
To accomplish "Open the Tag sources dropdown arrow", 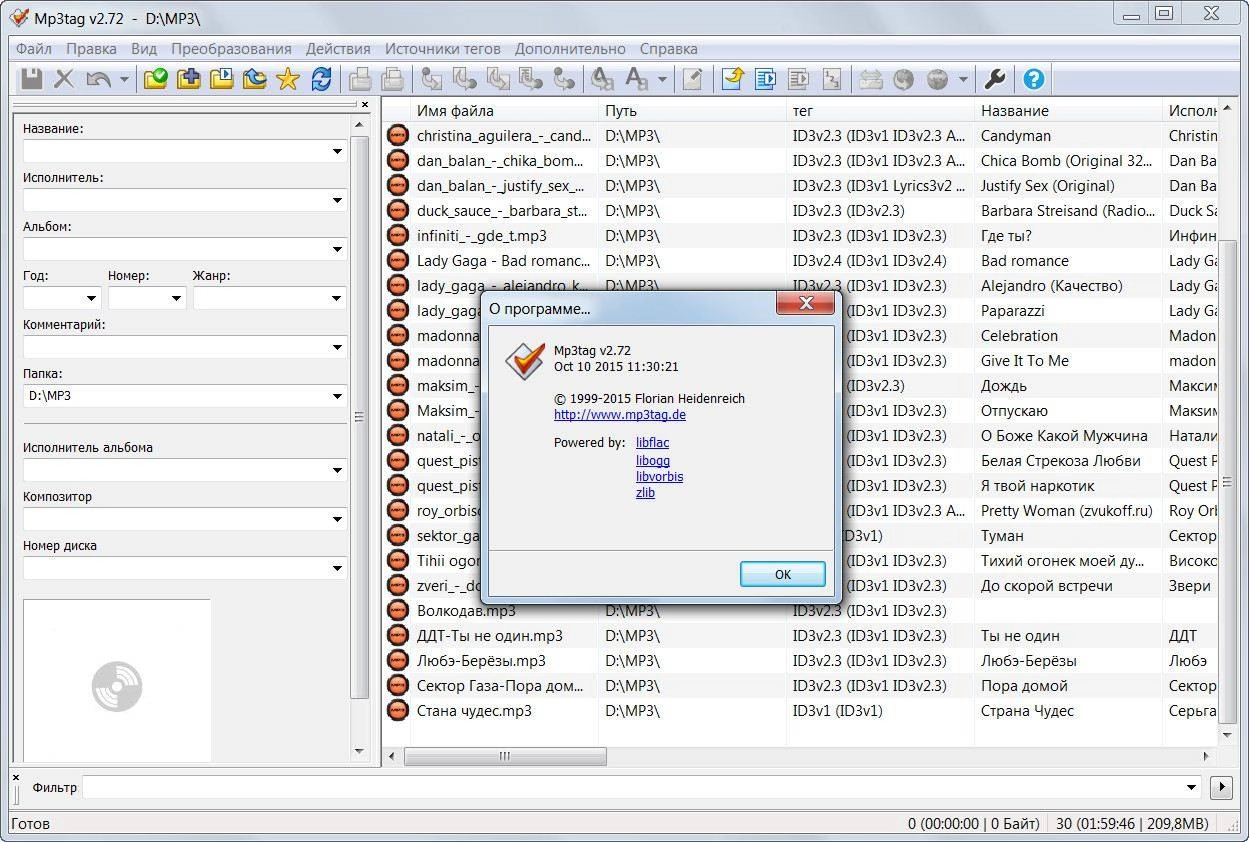I will [x=963, y=79].
